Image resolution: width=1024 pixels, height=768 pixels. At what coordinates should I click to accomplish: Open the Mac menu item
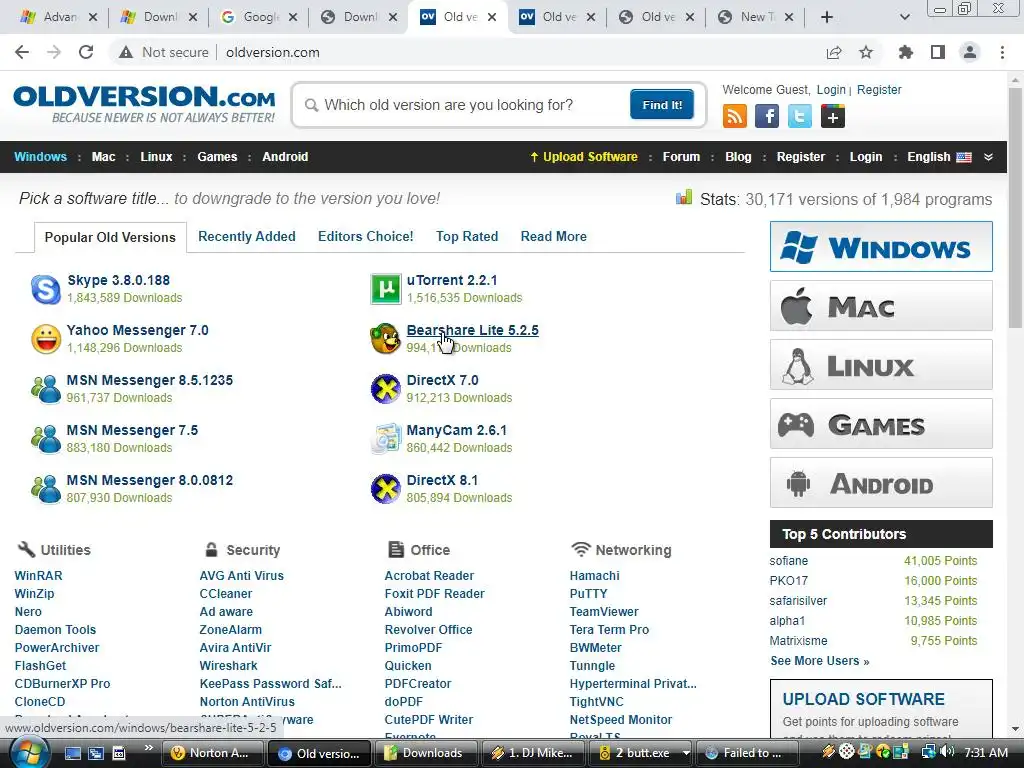click(x=103, y=157)
